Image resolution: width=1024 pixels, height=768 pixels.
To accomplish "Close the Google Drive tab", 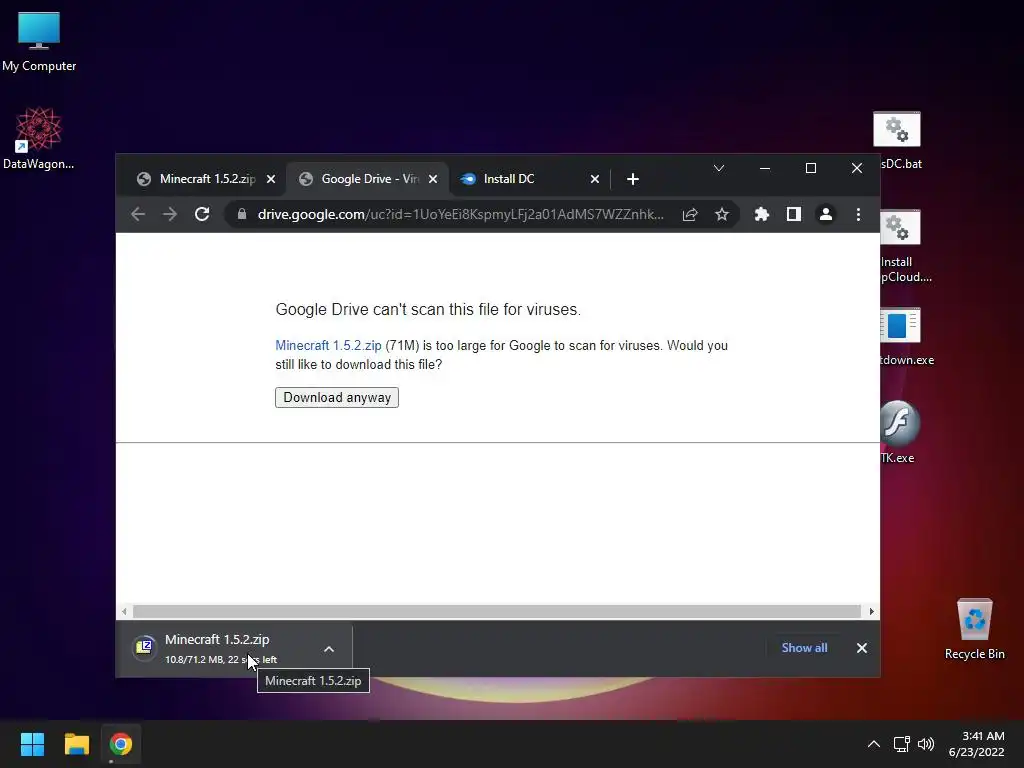I will click(x=433, y=179).
